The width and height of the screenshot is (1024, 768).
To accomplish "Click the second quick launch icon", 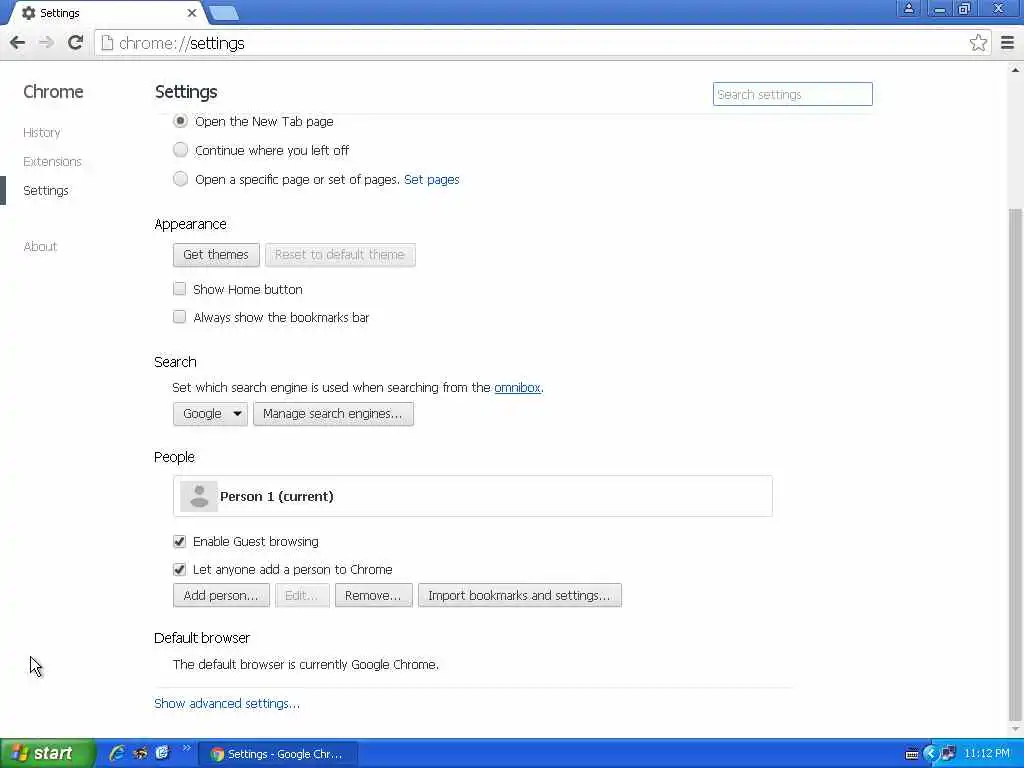I will (x=140, y=753).
